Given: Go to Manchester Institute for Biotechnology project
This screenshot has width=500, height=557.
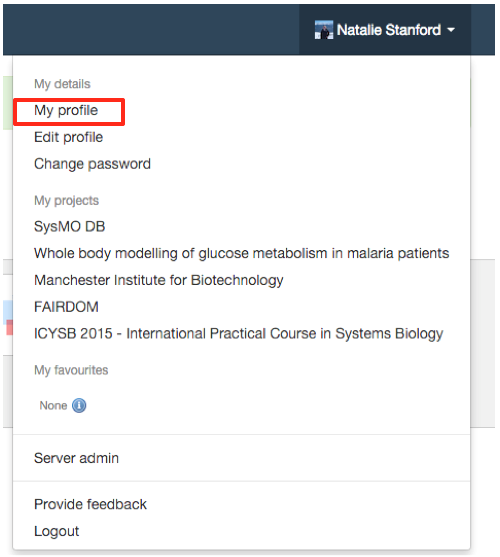Looking at the screenshot, I should click(159, 280).
